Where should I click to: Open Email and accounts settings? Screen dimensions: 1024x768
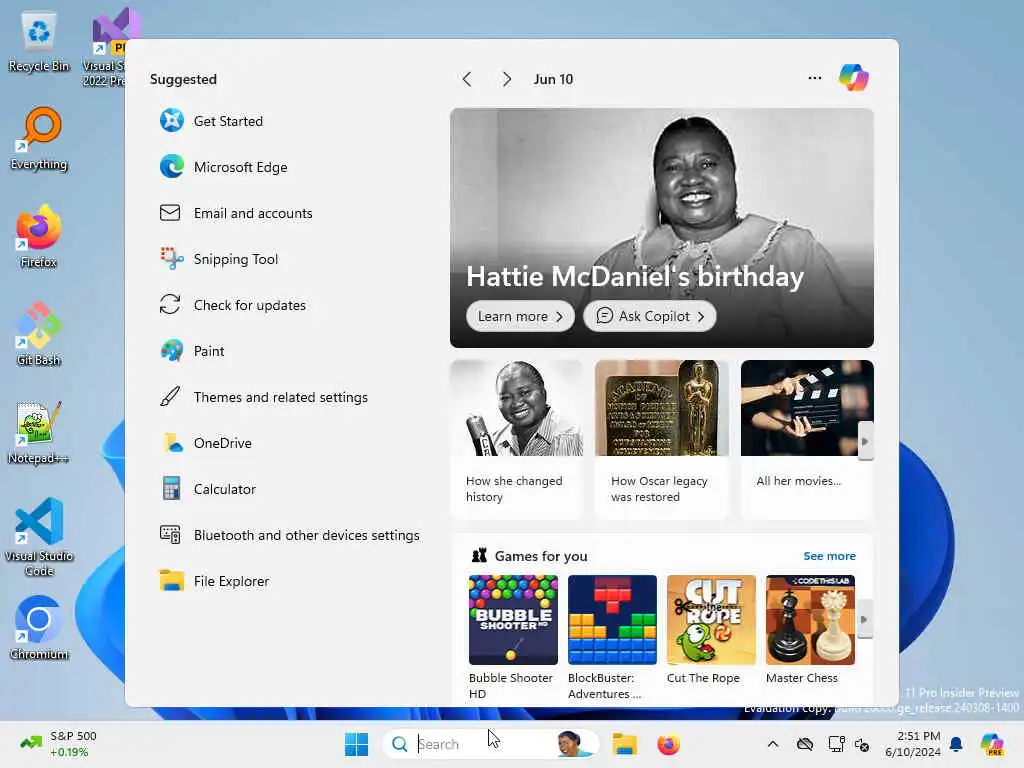(236, 213)
